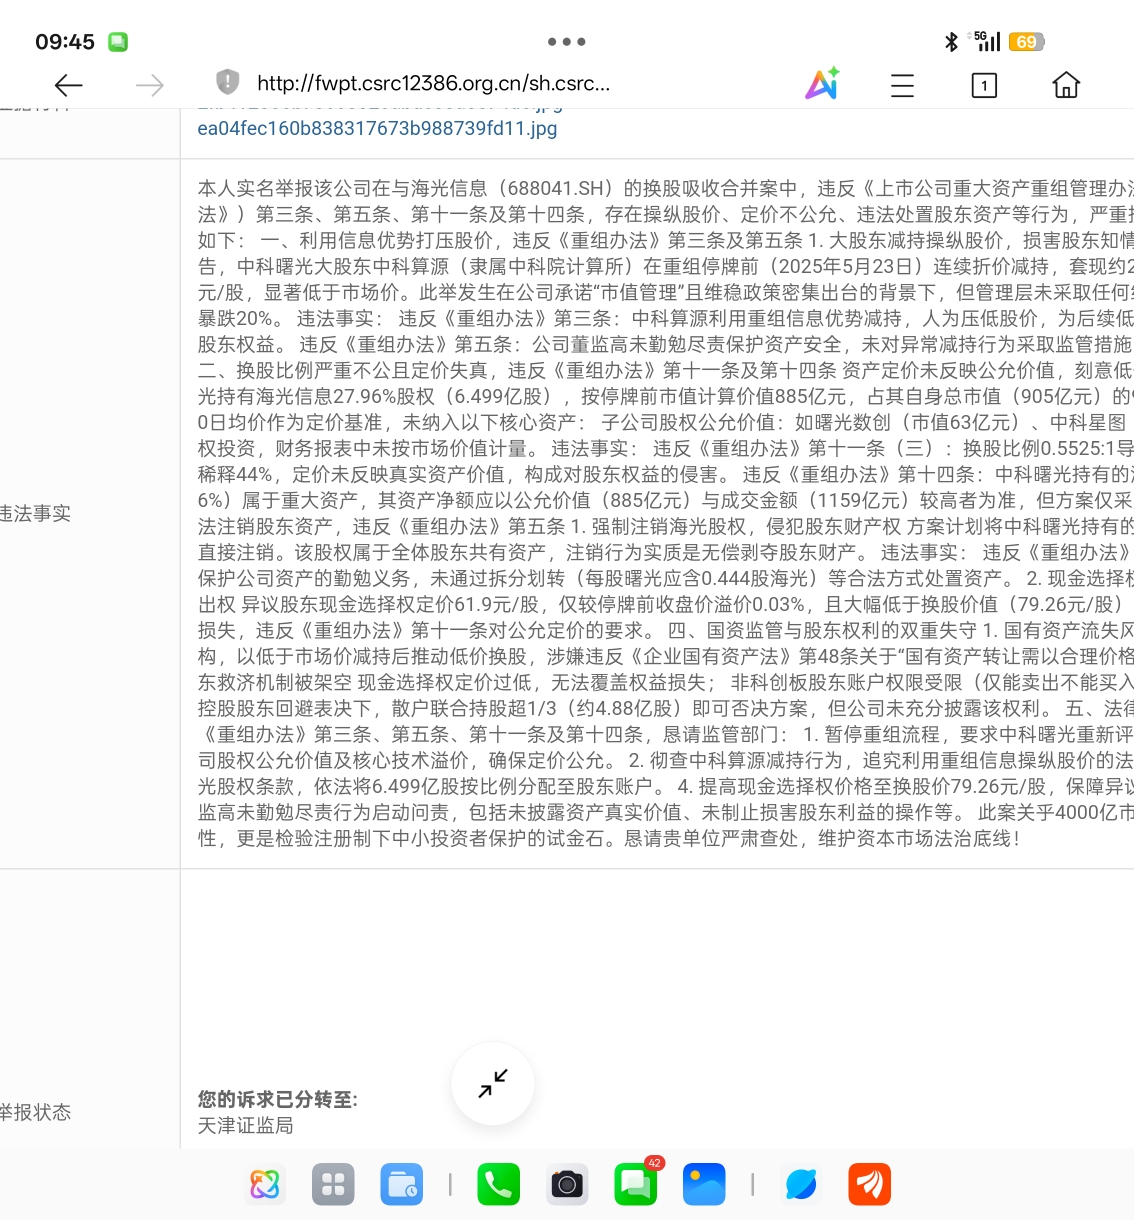Tap the security shield icon
Screen dimensions: 1134x1220
[228, 82]
